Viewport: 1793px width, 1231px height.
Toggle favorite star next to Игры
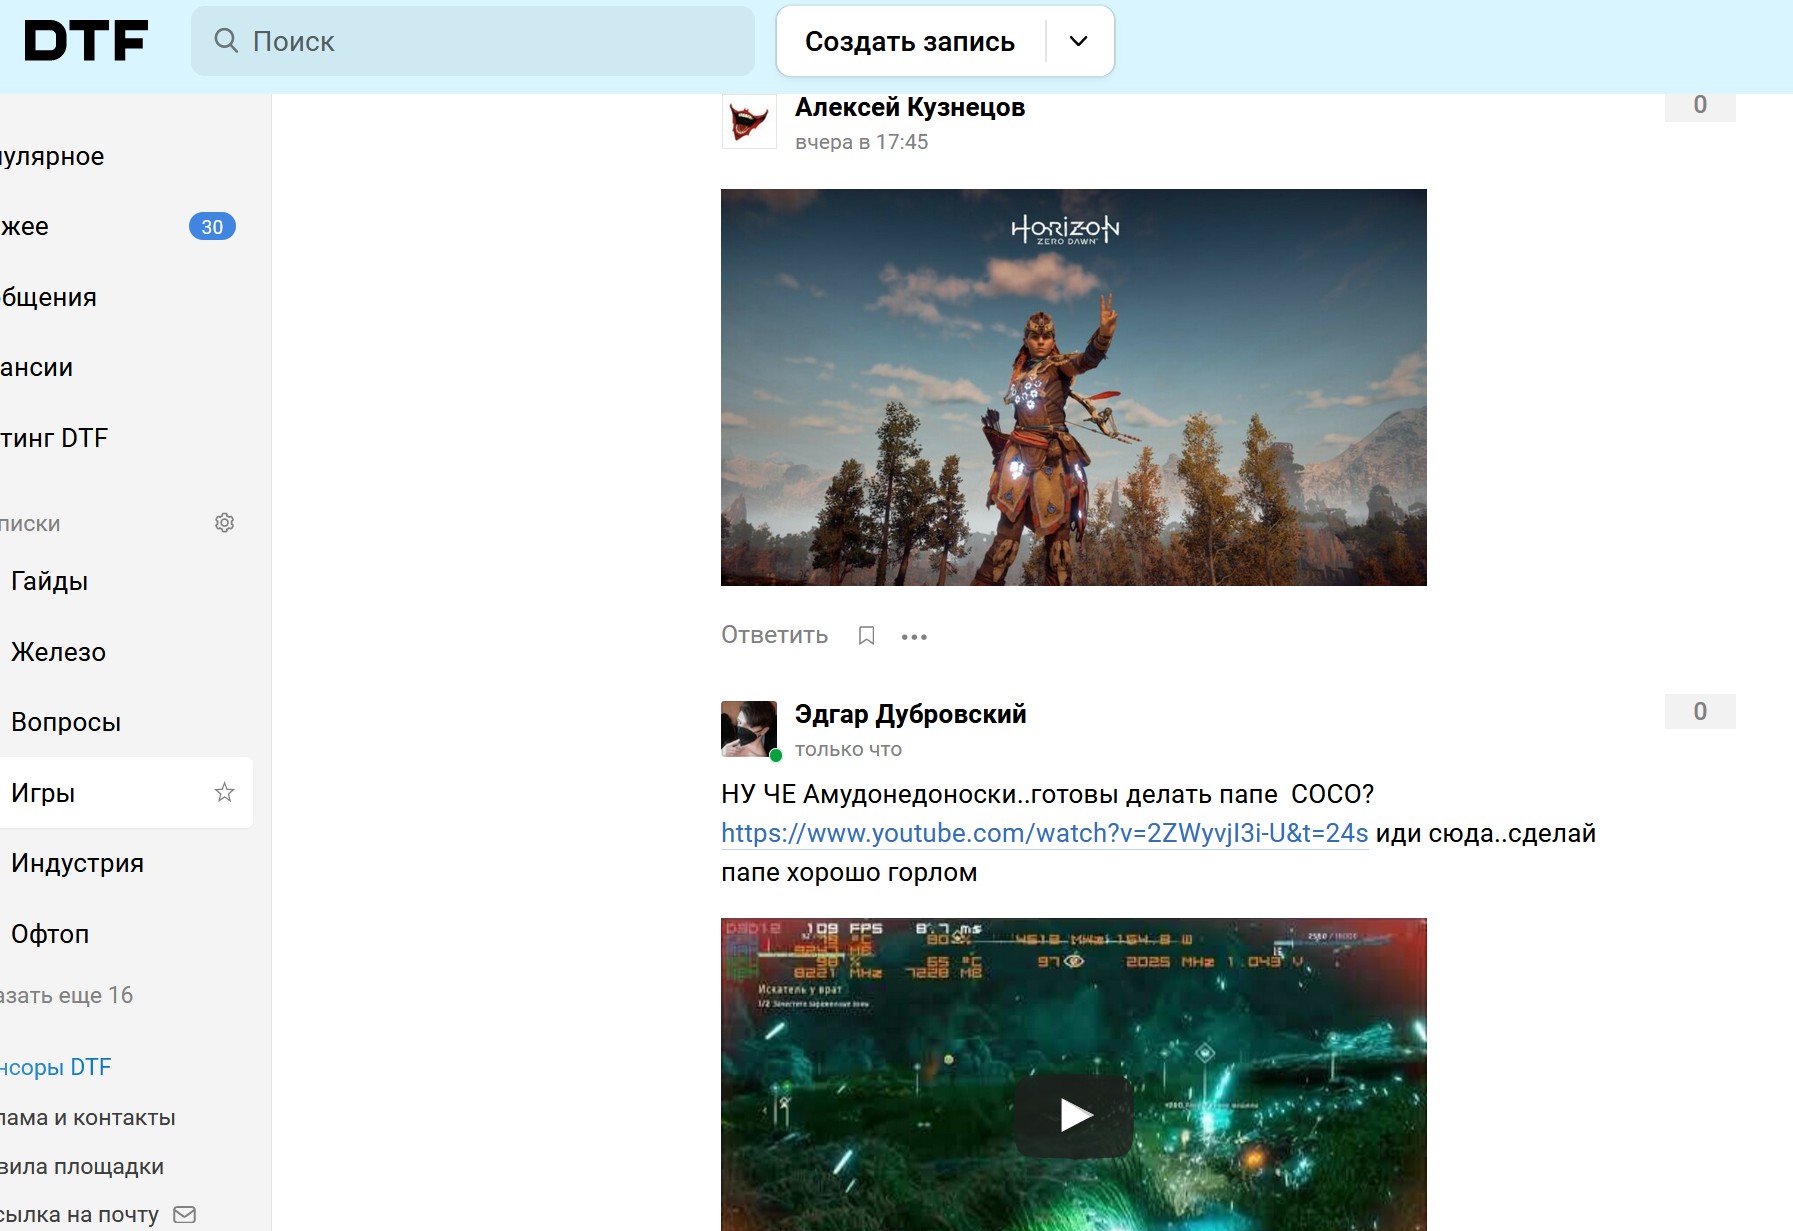point(224,793)
